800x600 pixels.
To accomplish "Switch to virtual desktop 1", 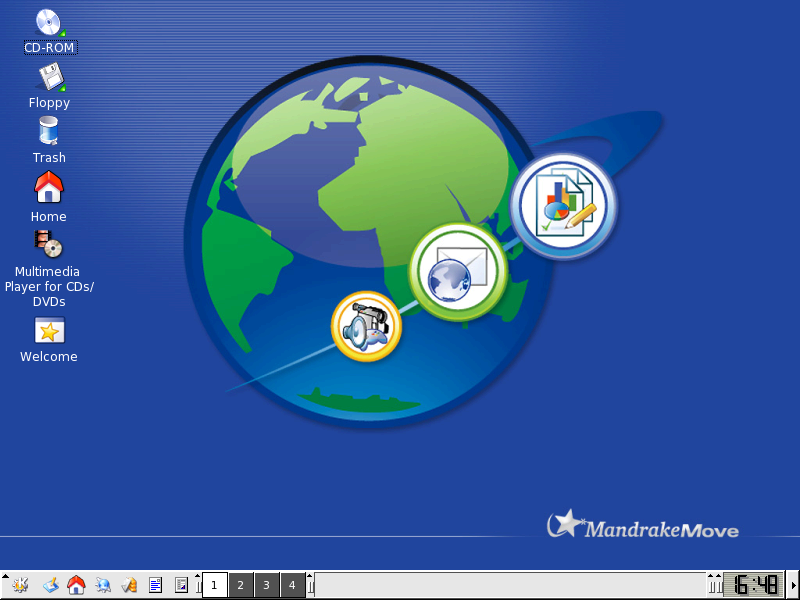I will pyautogui.click(x=215, y=585).
